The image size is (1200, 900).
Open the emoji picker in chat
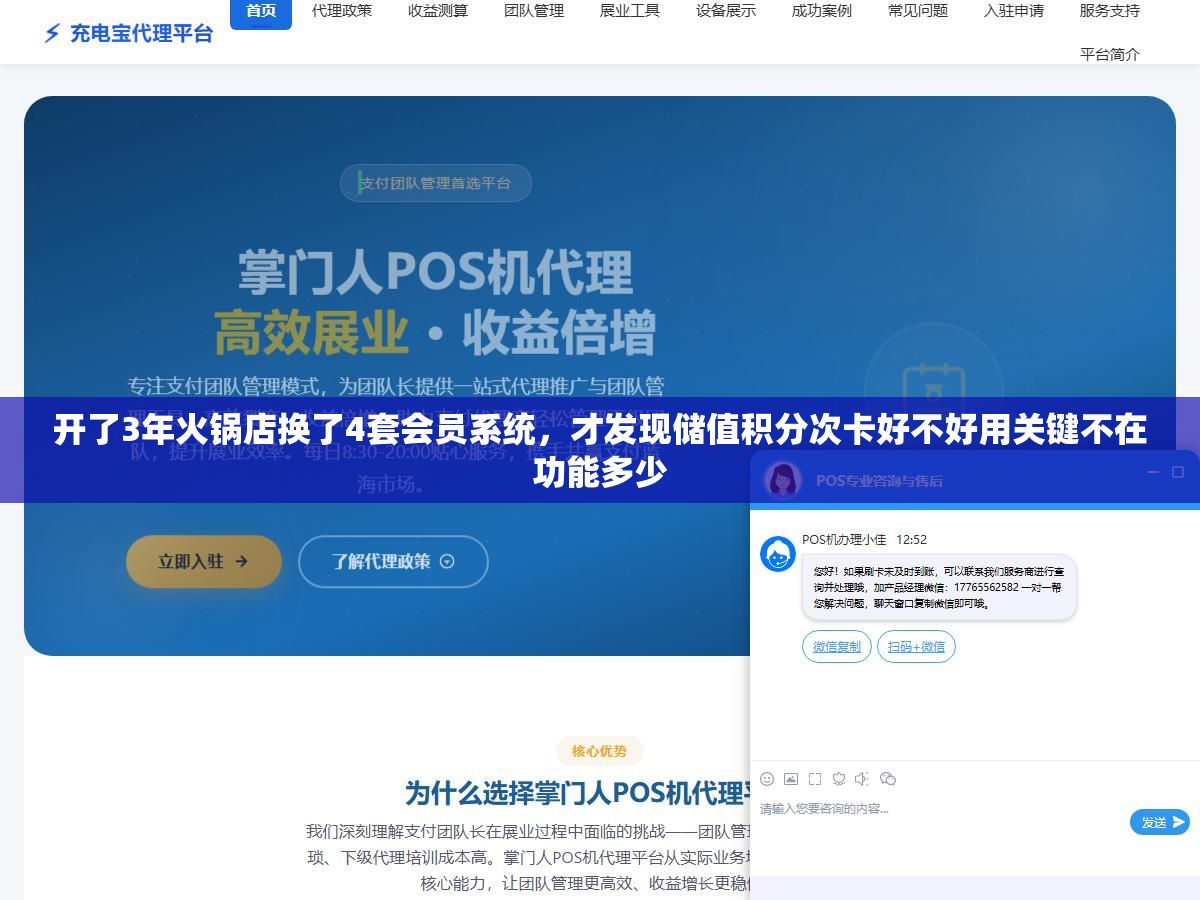pyautogui.click(x=767, y=778)
